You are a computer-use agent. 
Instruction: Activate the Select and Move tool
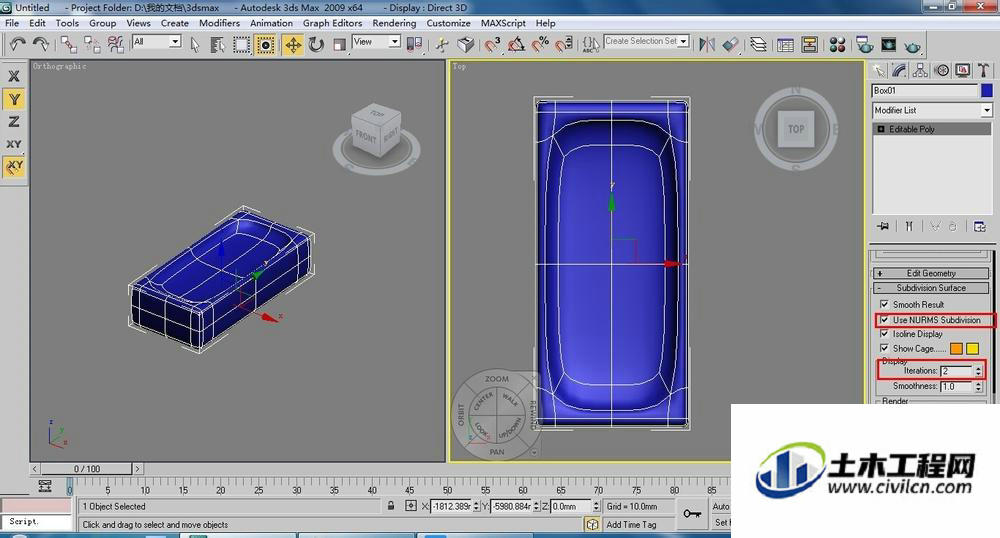click(x=293, y=45)
